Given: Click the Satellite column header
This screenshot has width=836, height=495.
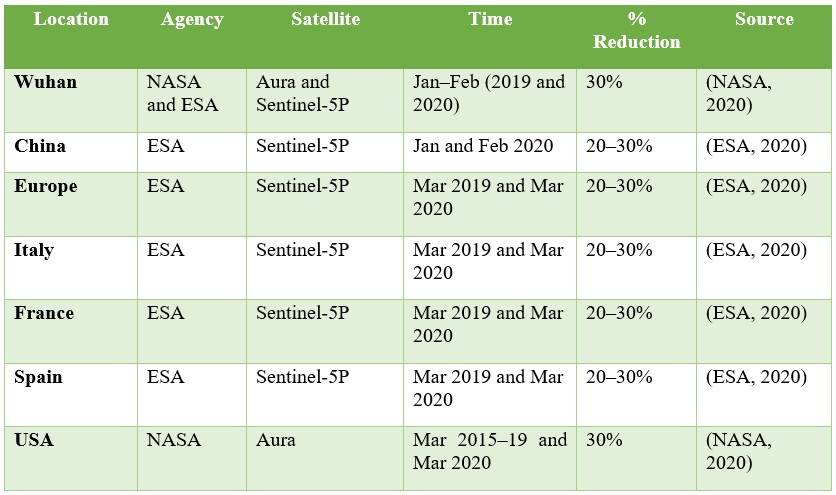Looking at the screenshot, I should 325,19.
